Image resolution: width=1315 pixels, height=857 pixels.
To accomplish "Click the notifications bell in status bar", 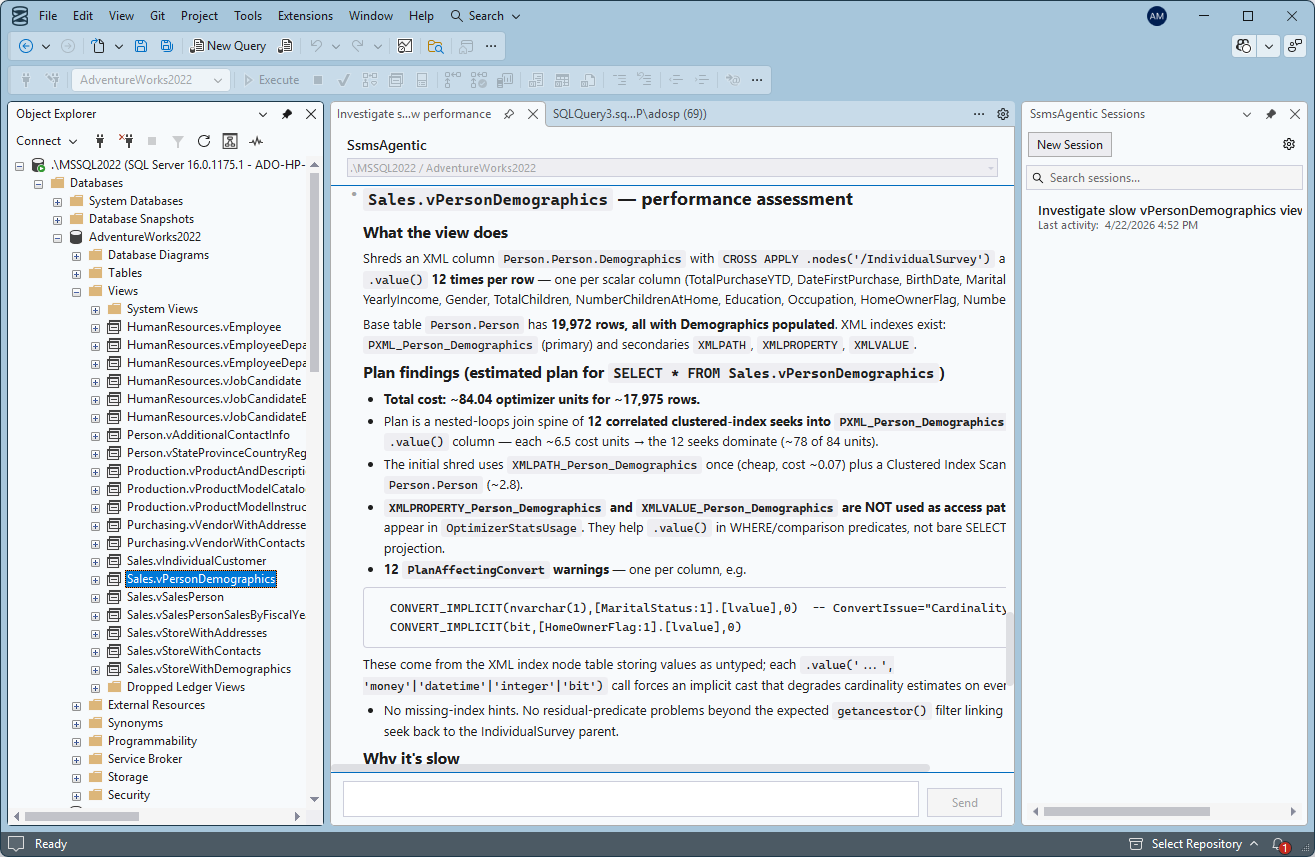I will click(1277, 843).
